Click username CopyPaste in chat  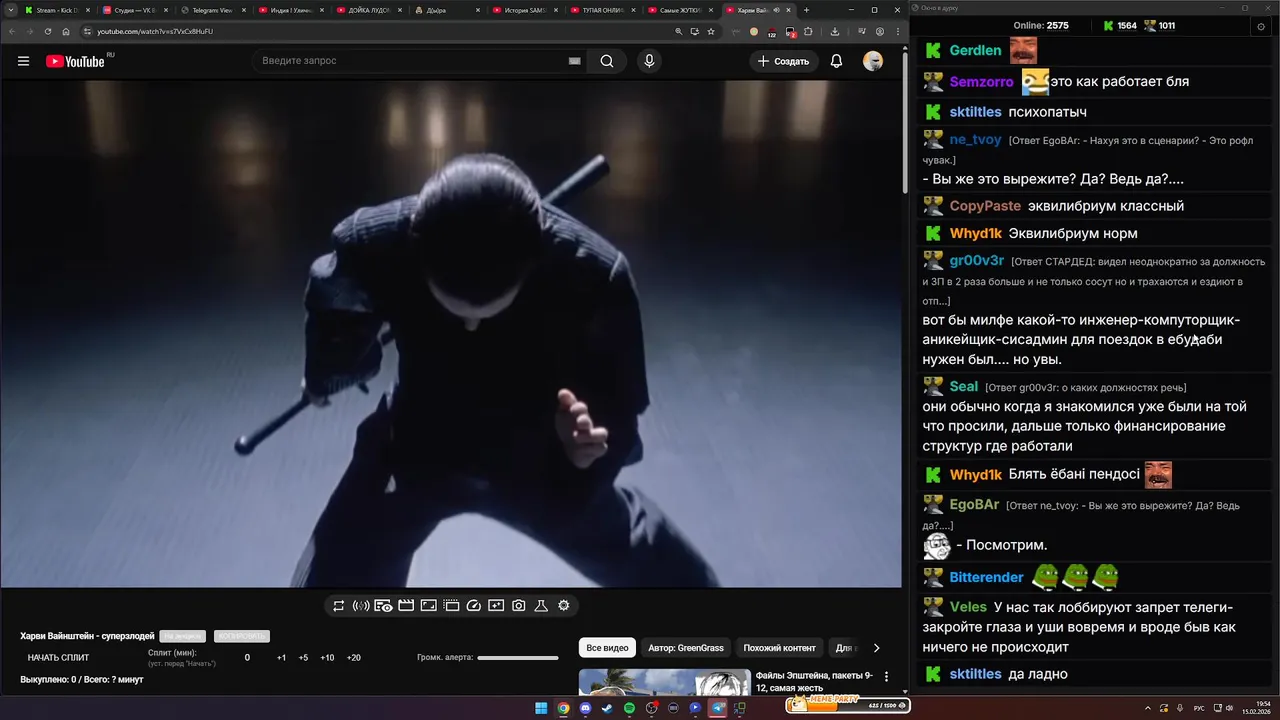click(985, 206)
